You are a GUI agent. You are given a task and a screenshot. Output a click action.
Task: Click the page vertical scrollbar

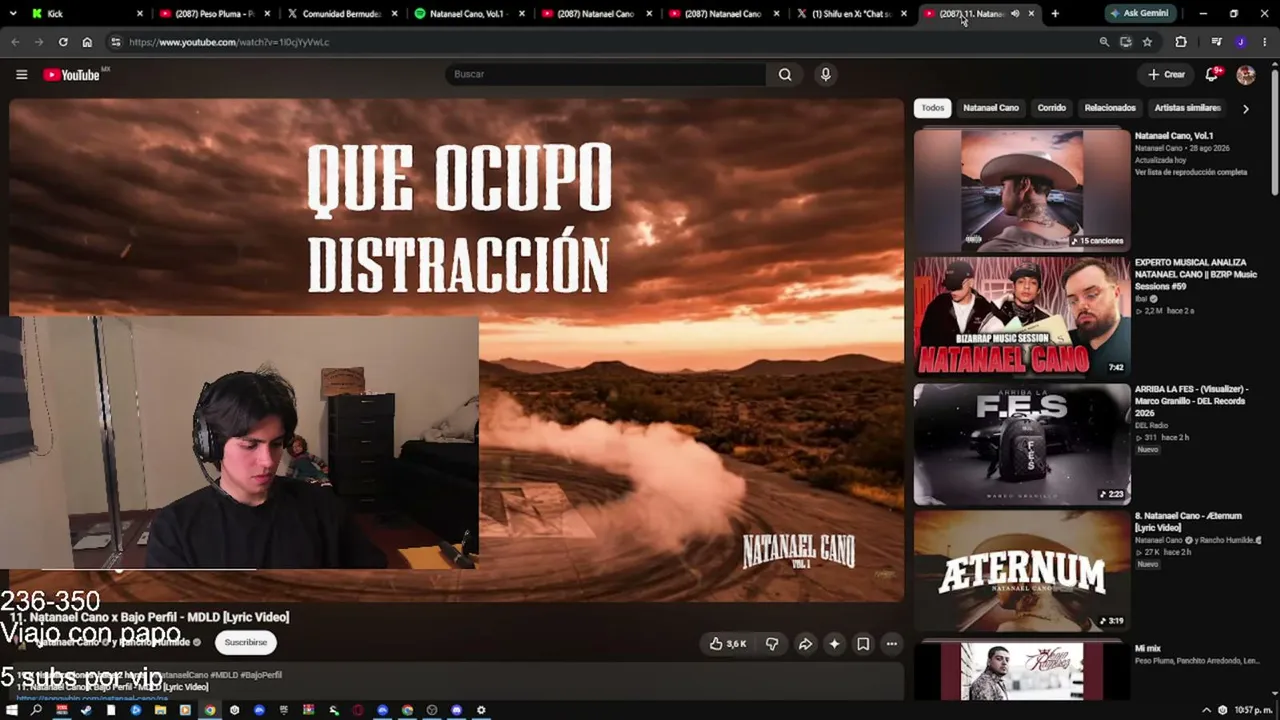click(x=1274, y=130)
